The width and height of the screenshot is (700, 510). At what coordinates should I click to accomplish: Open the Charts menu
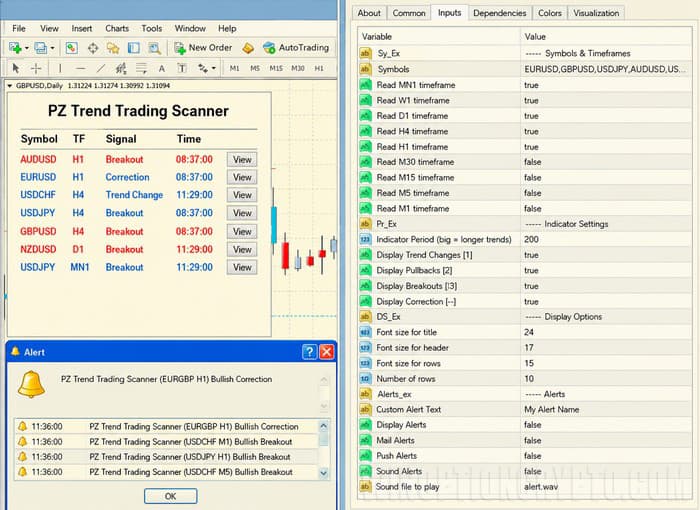[x=117, y=29]
